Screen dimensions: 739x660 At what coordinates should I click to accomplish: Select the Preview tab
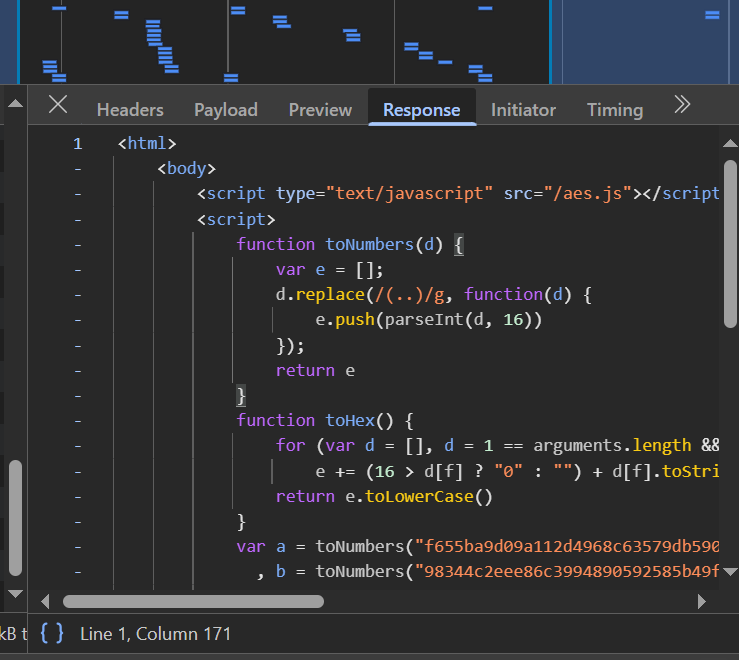(320, 110)
